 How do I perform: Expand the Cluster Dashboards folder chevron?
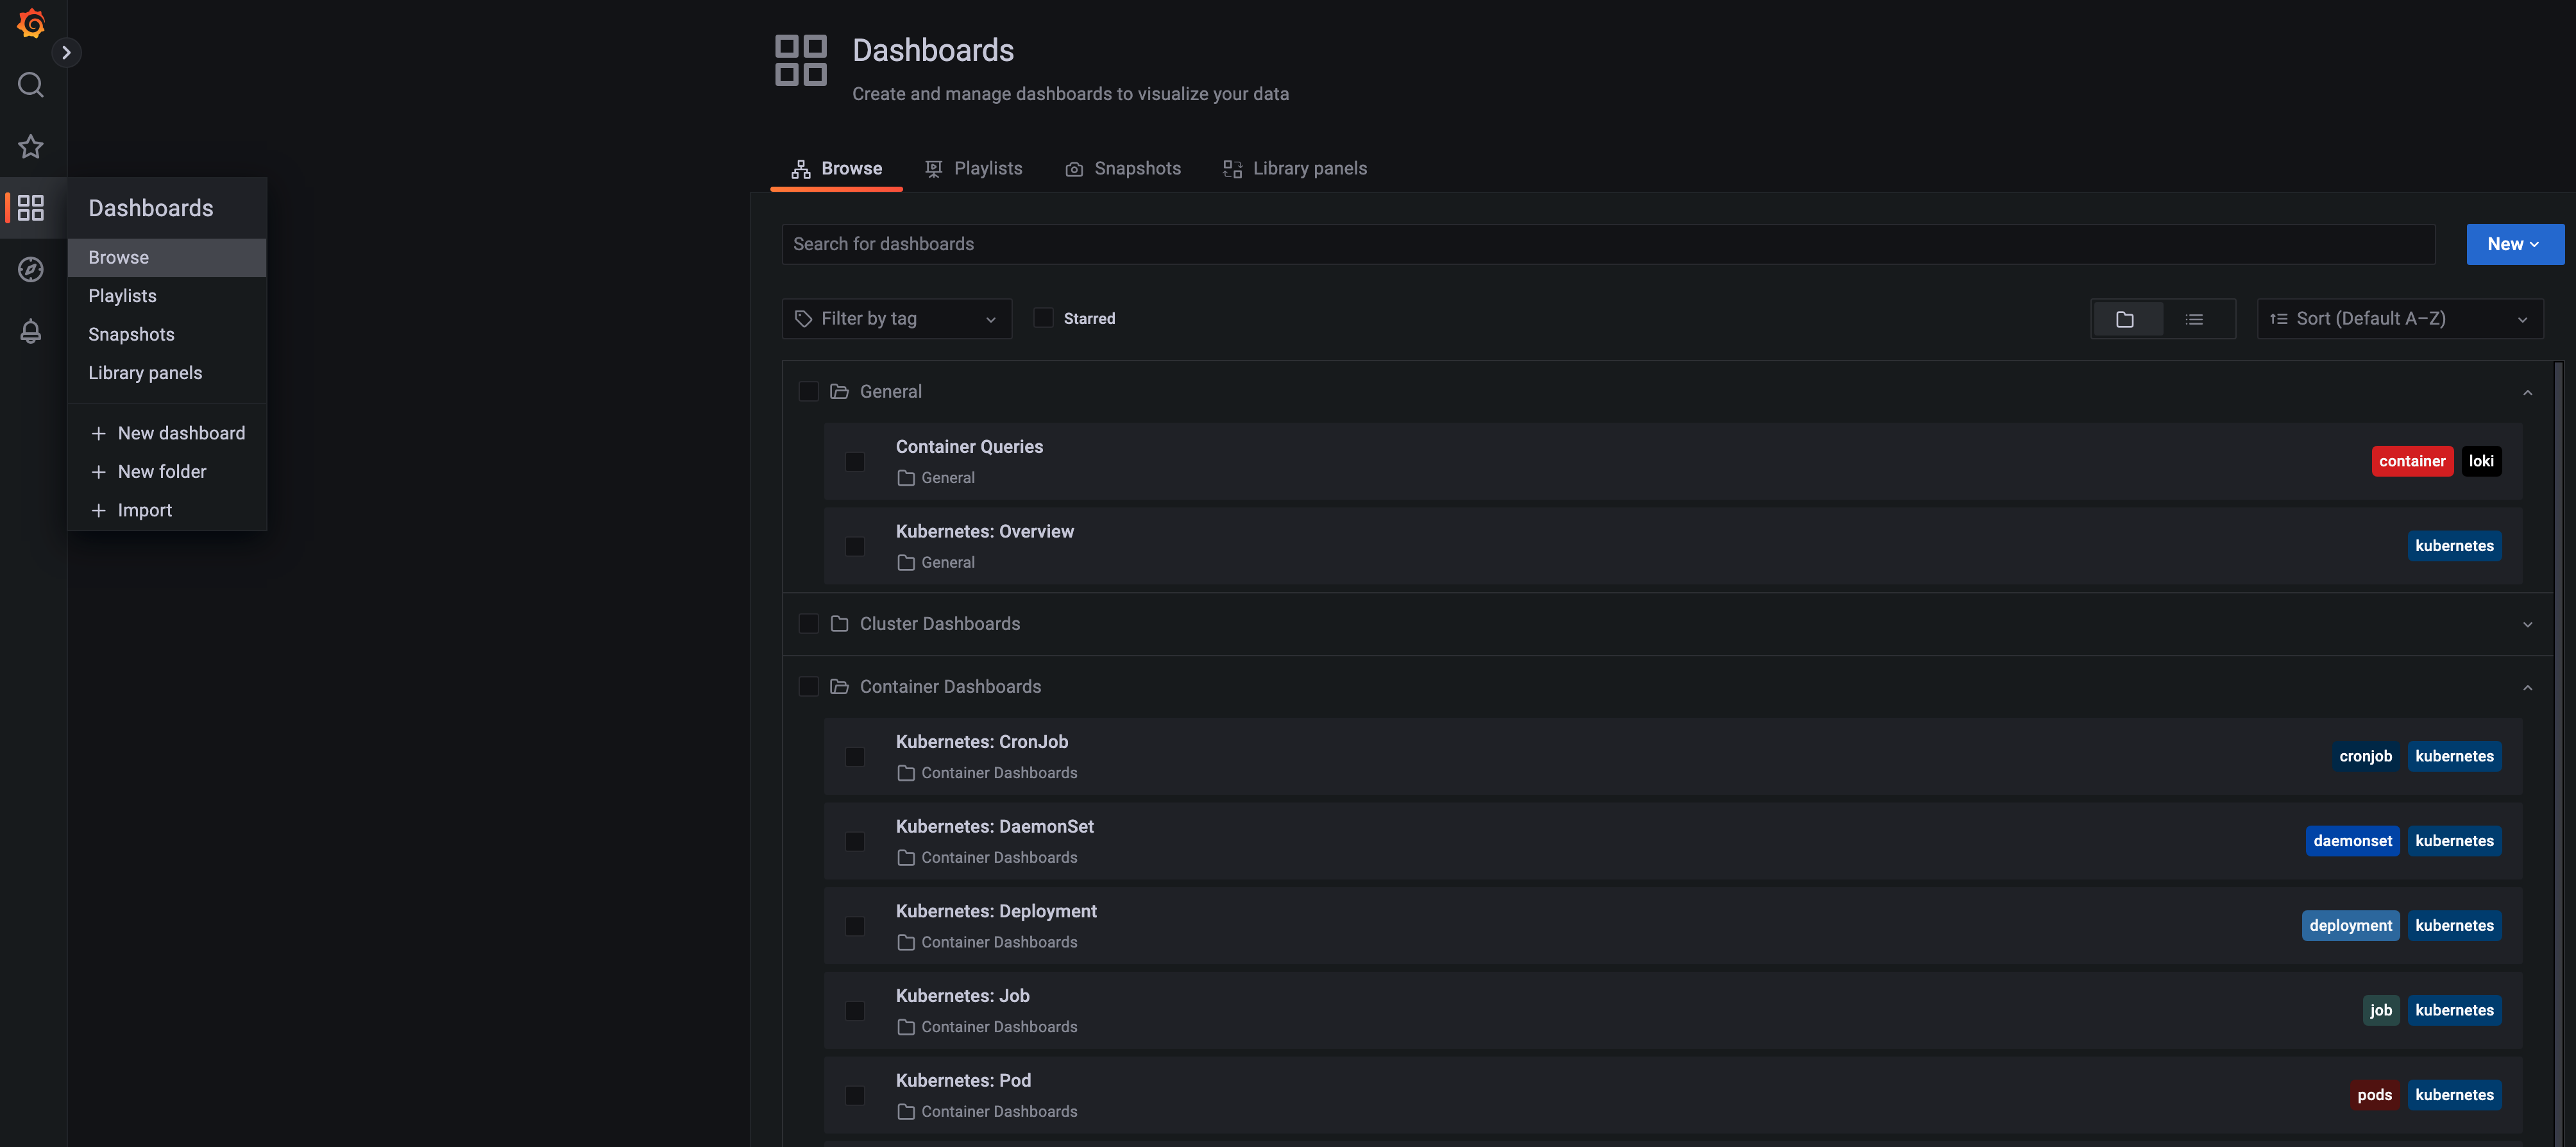pyautogui.click(x=2527, y=624)
